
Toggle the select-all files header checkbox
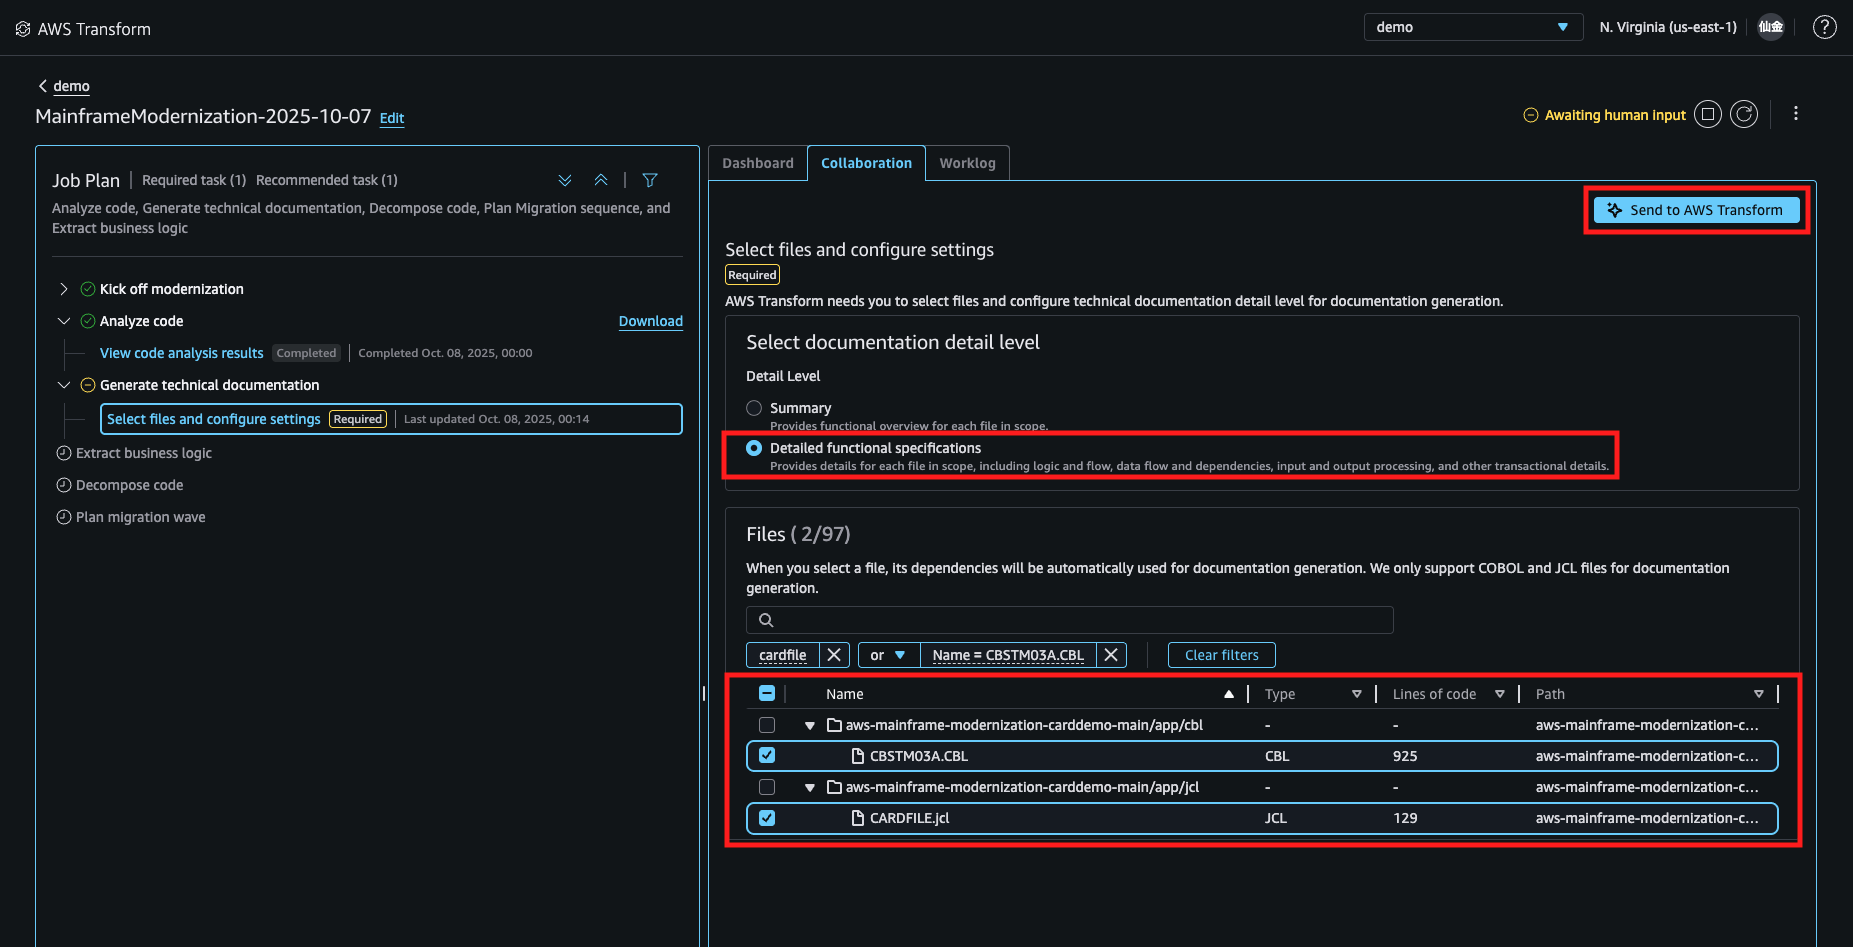point(767,694)
